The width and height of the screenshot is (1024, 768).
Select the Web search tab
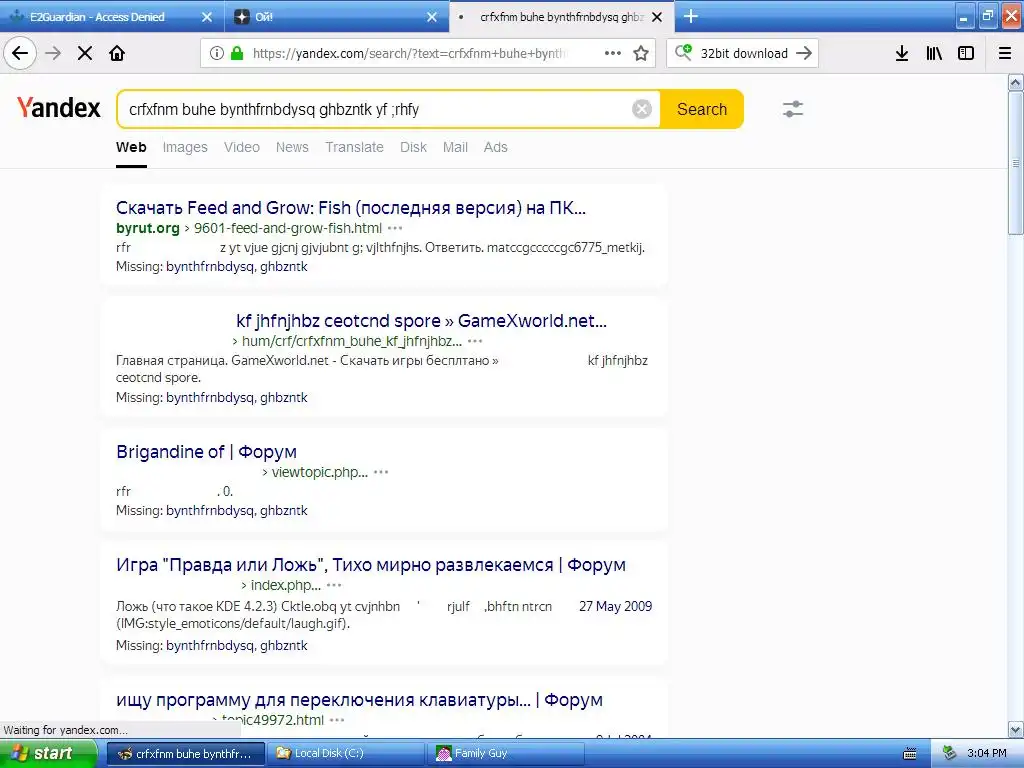point(131,148)
